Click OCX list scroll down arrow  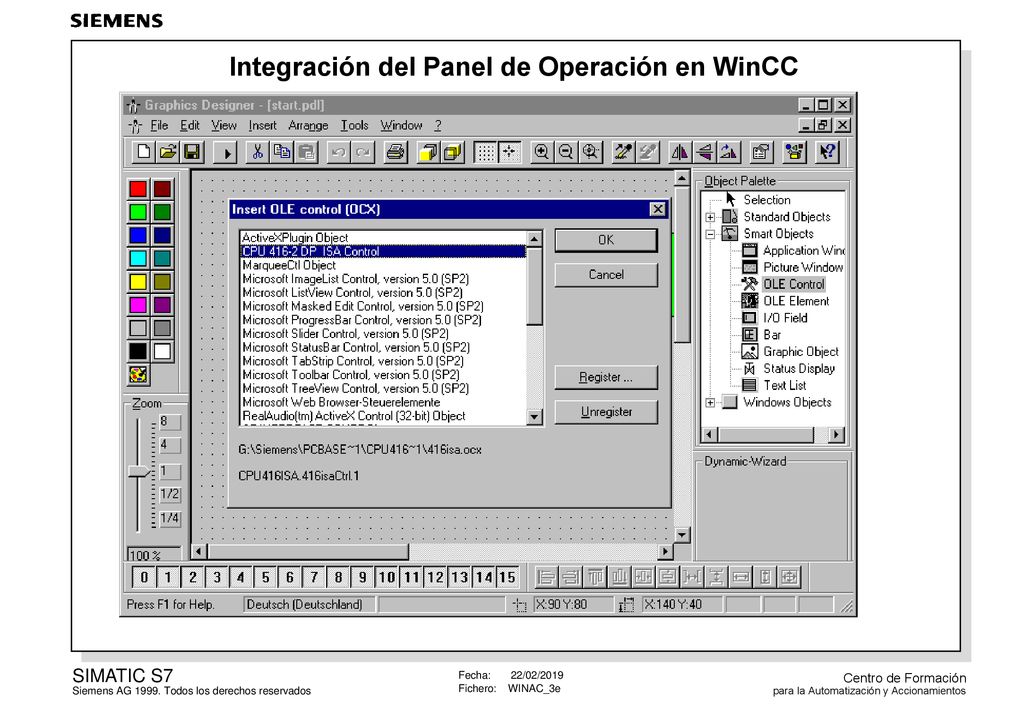[534, 417]
